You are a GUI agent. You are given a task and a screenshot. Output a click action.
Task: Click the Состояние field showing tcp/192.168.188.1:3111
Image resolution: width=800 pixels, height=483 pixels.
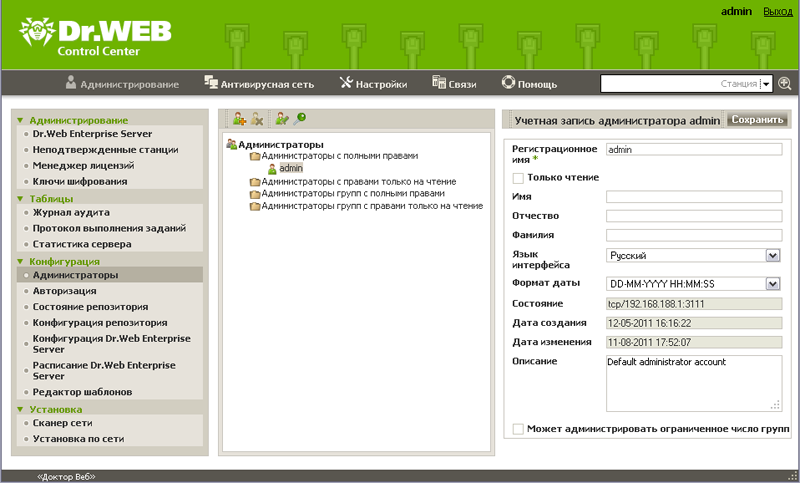(x=694, y=304)
